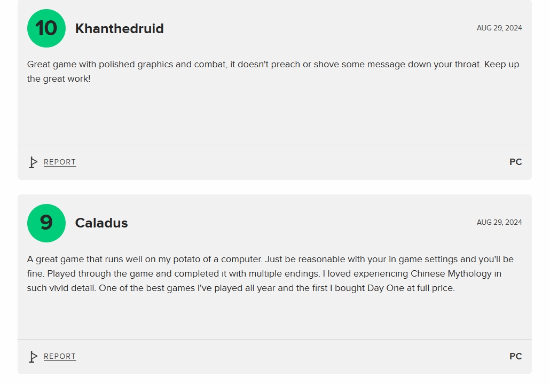This screenshot has height=385, width=550.
Task: Click the flag icon in Khanthedruid's review
Action: pos(33,162)
